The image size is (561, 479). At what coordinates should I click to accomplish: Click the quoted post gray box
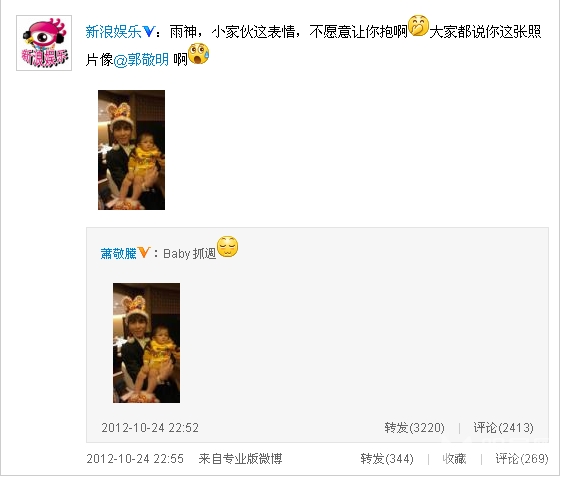click(x=317, y=335)
